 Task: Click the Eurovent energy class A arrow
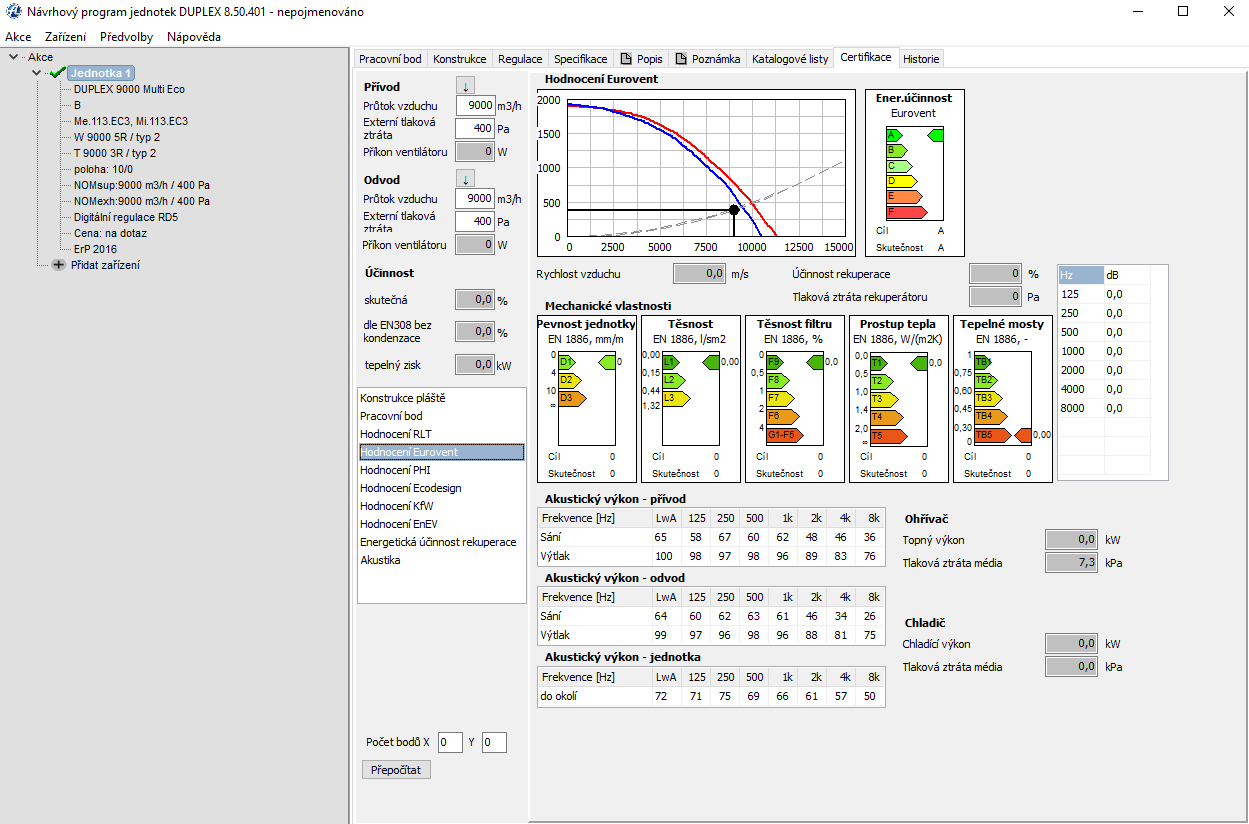click(x=894, y=135)
